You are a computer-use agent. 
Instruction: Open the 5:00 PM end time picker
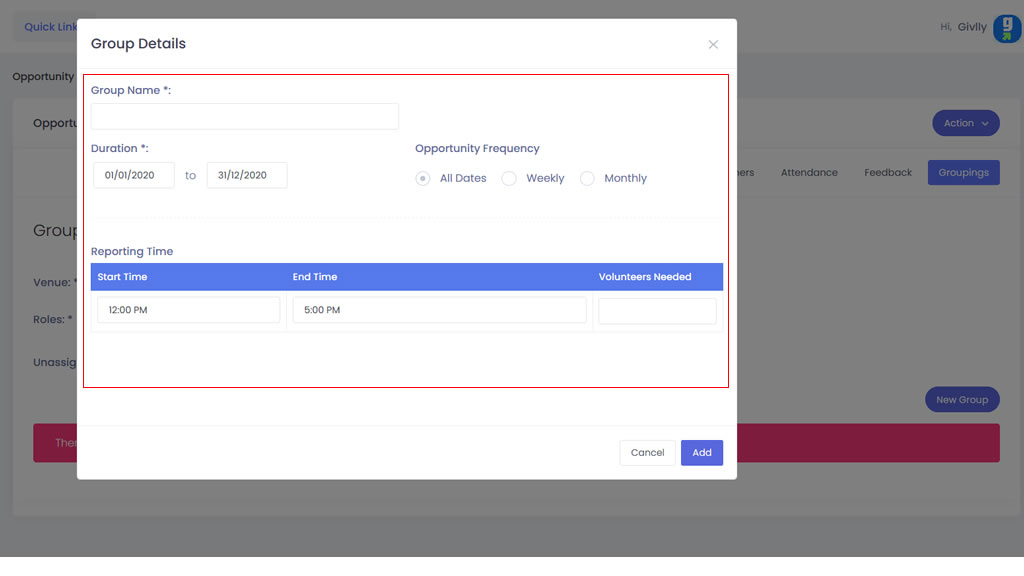439,310
